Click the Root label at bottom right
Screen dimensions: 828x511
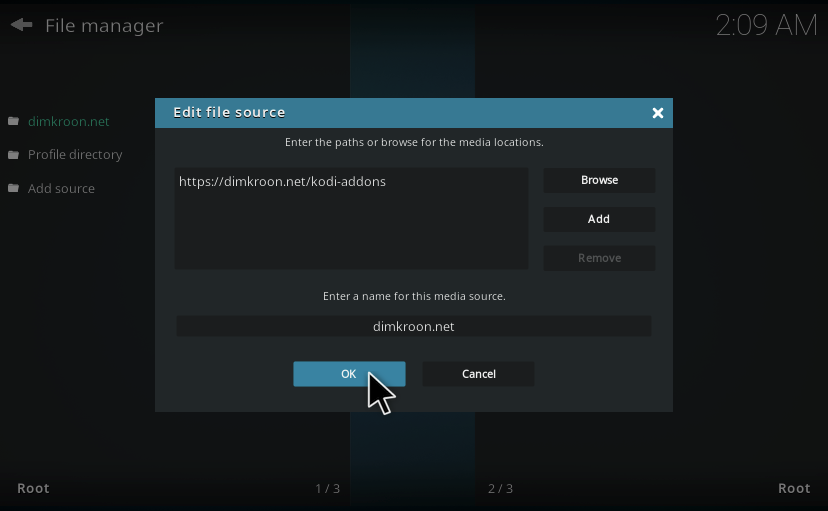(x=794, y=488)
